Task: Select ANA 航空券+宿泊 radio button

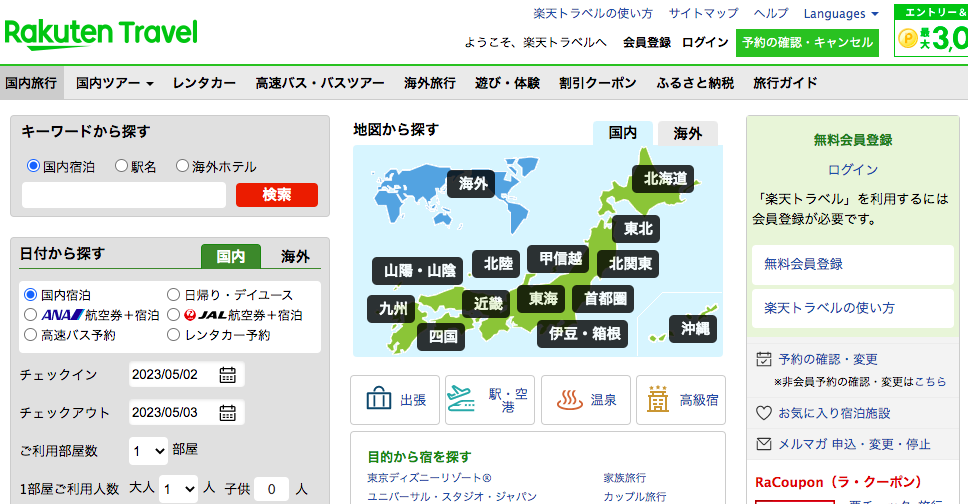Action: click(30, 315)
